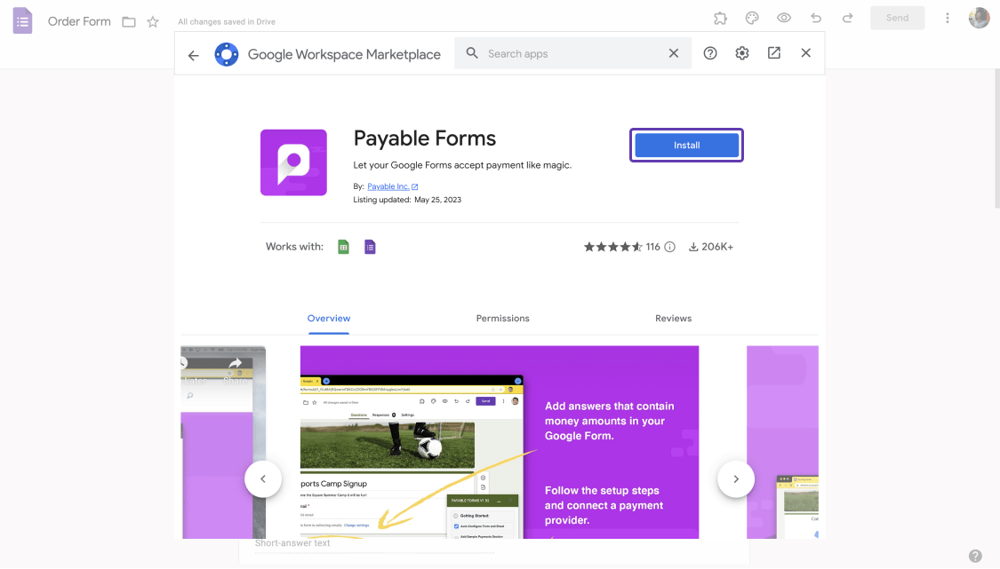
Task: Click the Payable Forms app logo
Action: pyautogui.click(x=293, y=162)
